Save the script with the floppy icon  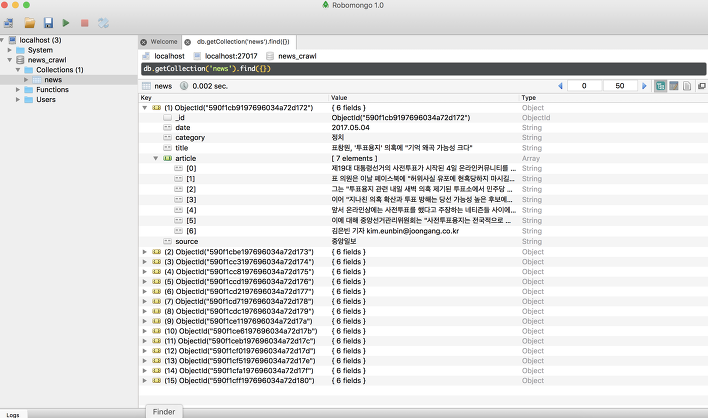click(x=48, y=23)
